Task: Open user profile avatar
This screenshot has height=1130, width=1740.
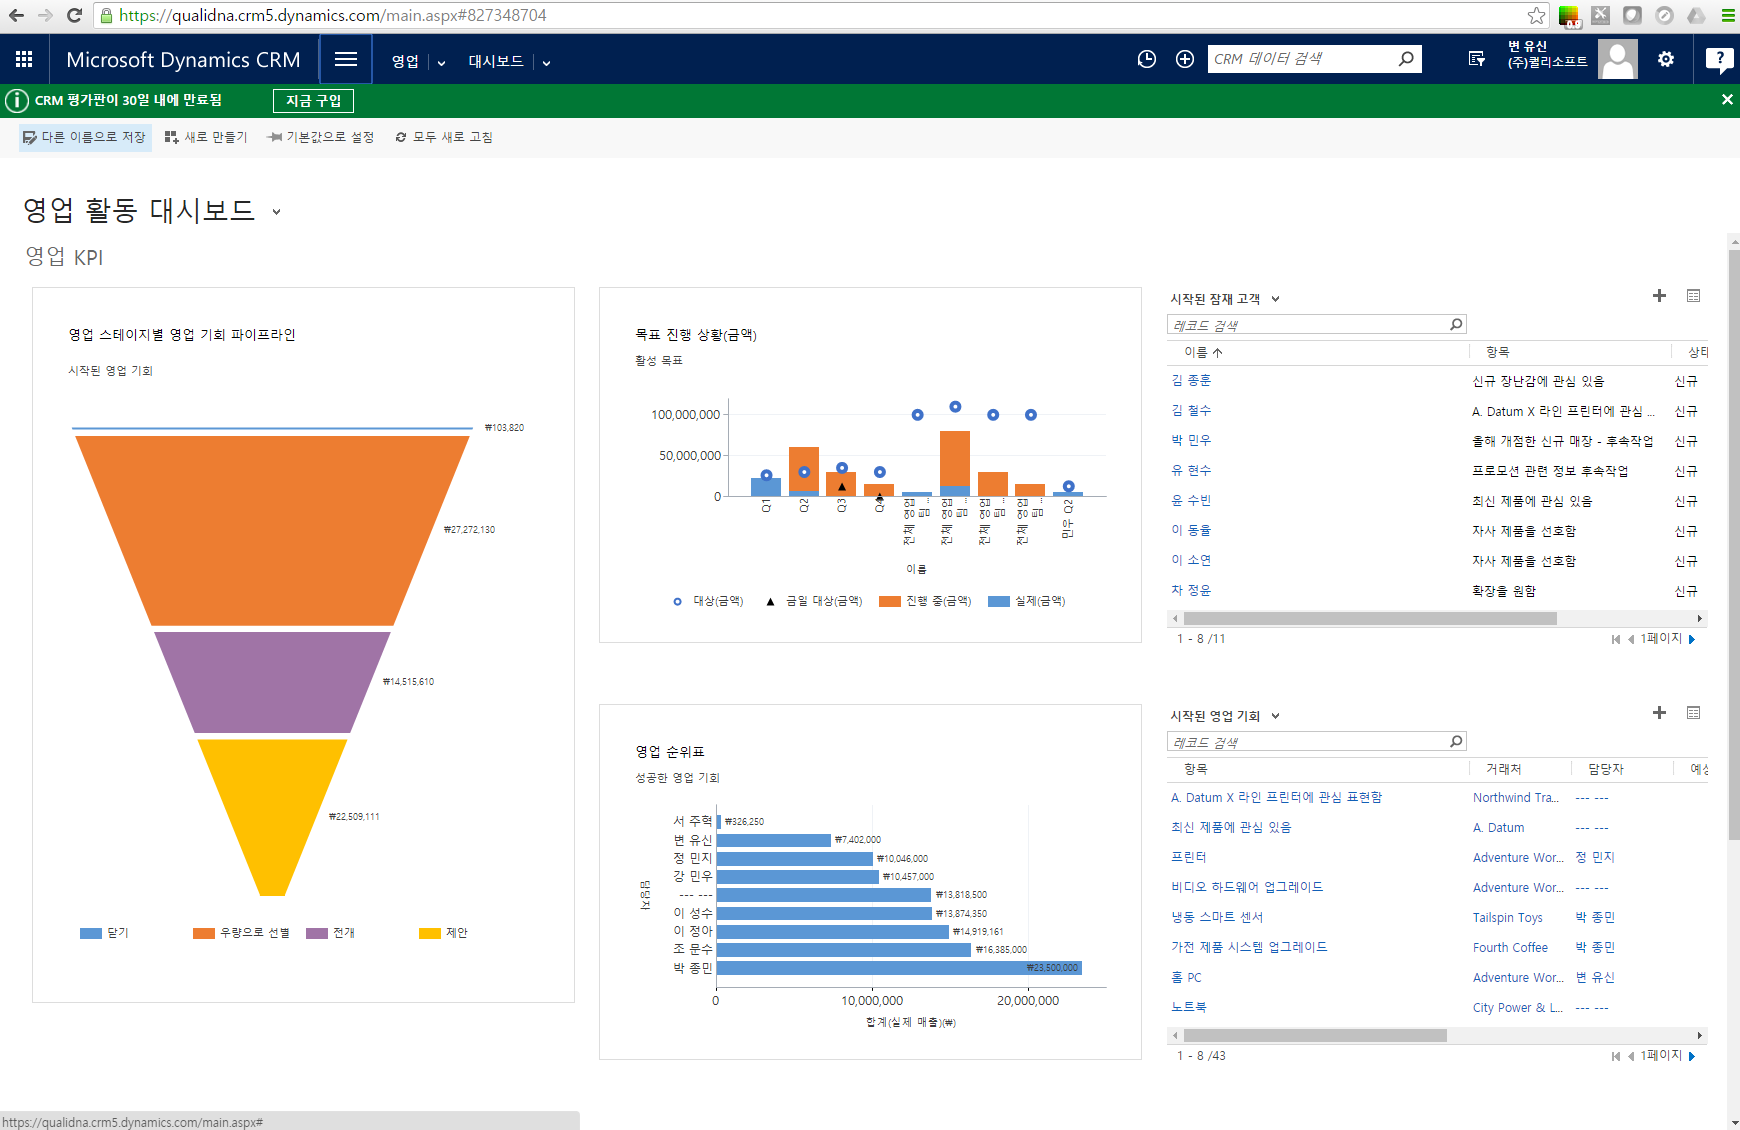Action: coord(1617,59)
